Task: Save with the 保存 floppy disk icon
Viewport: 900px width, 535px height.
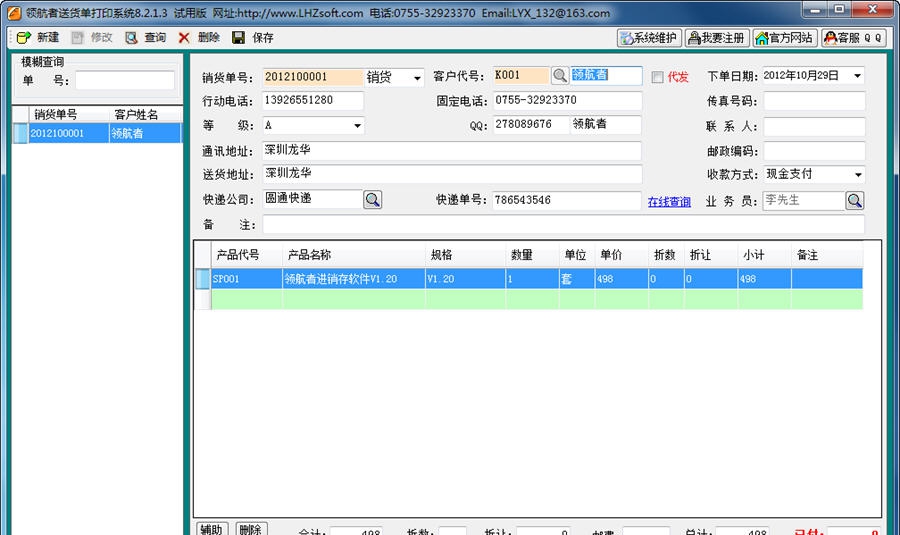Action: [238, 38]
